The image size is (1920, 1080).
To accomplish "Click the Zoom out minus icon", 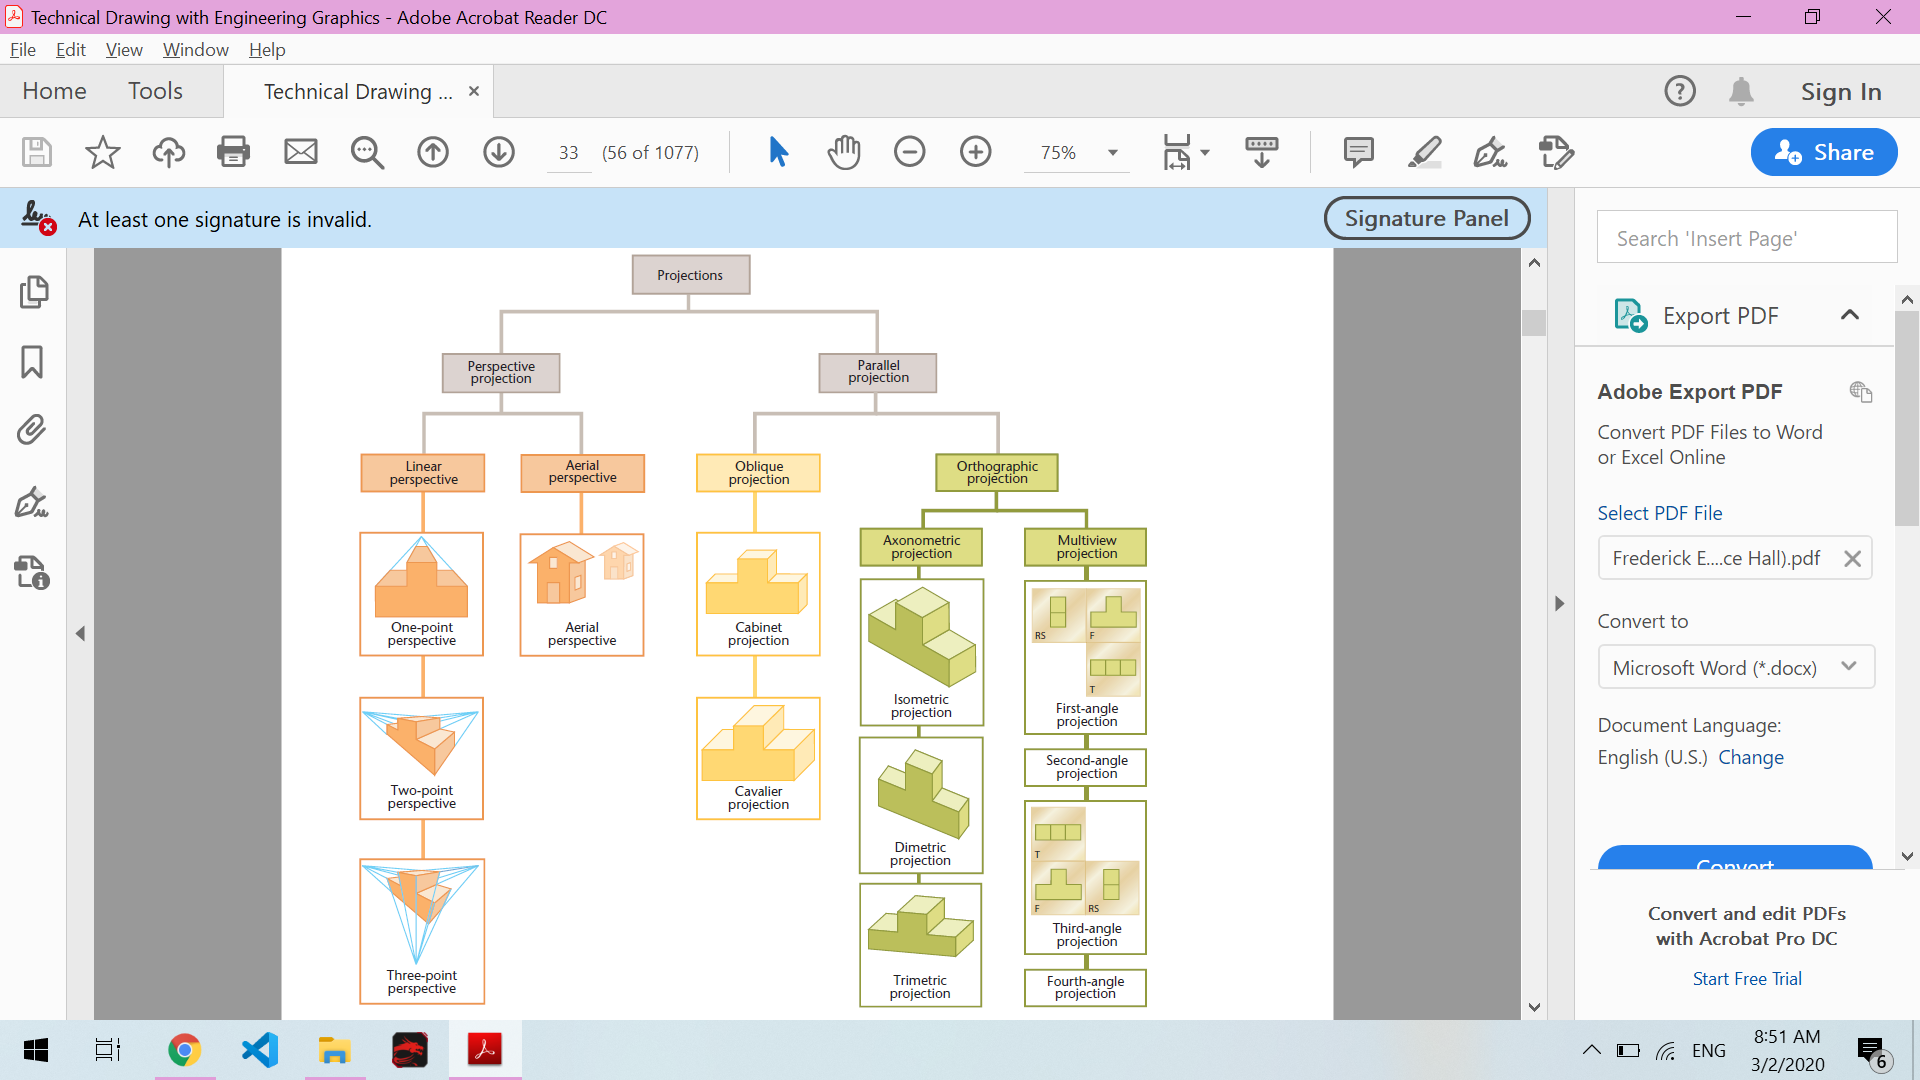I will [x=909, y=152].
